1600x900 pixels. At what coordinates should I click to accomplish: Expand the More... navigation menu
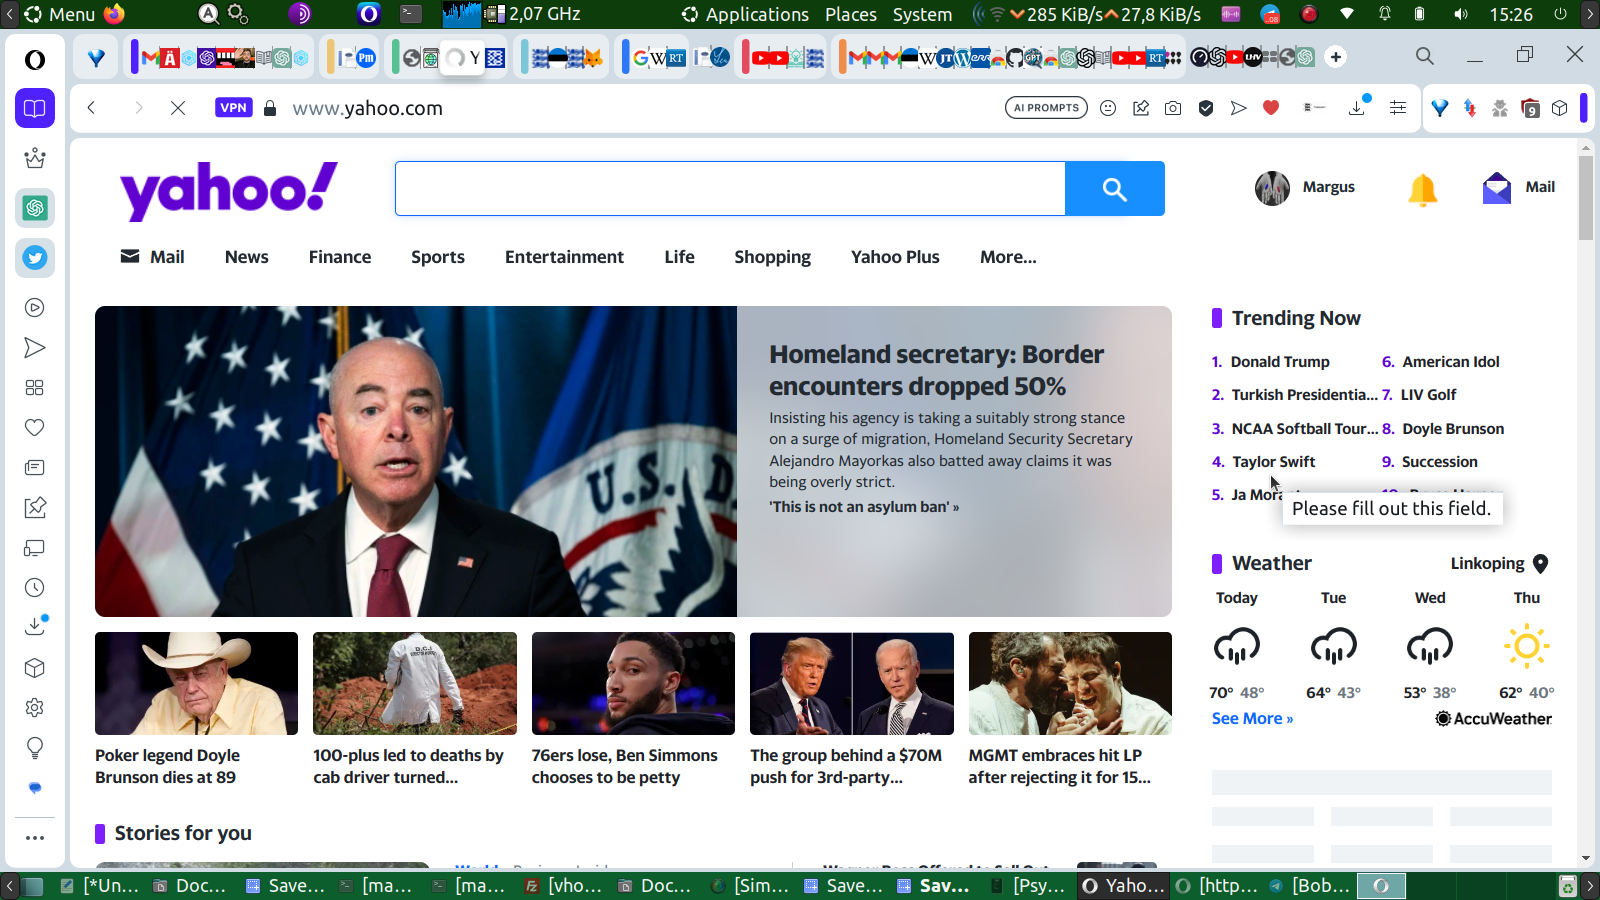(1008, 257)
